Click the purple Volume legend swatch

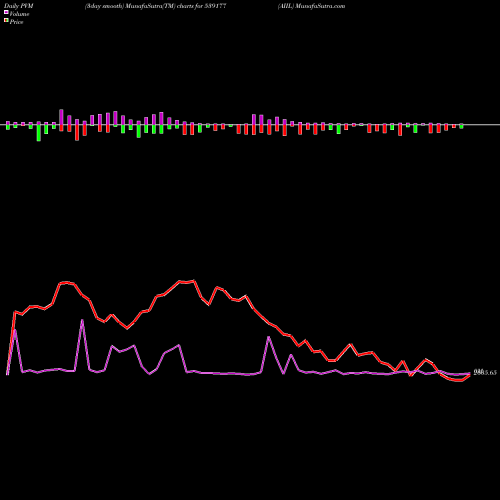tap(6, 13)
